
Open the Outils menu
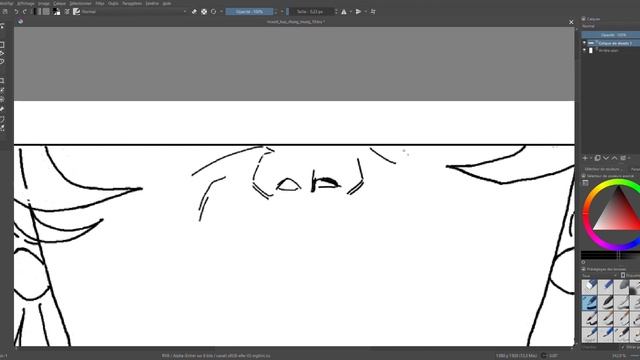pyautogui.click(x=113, y=3)
